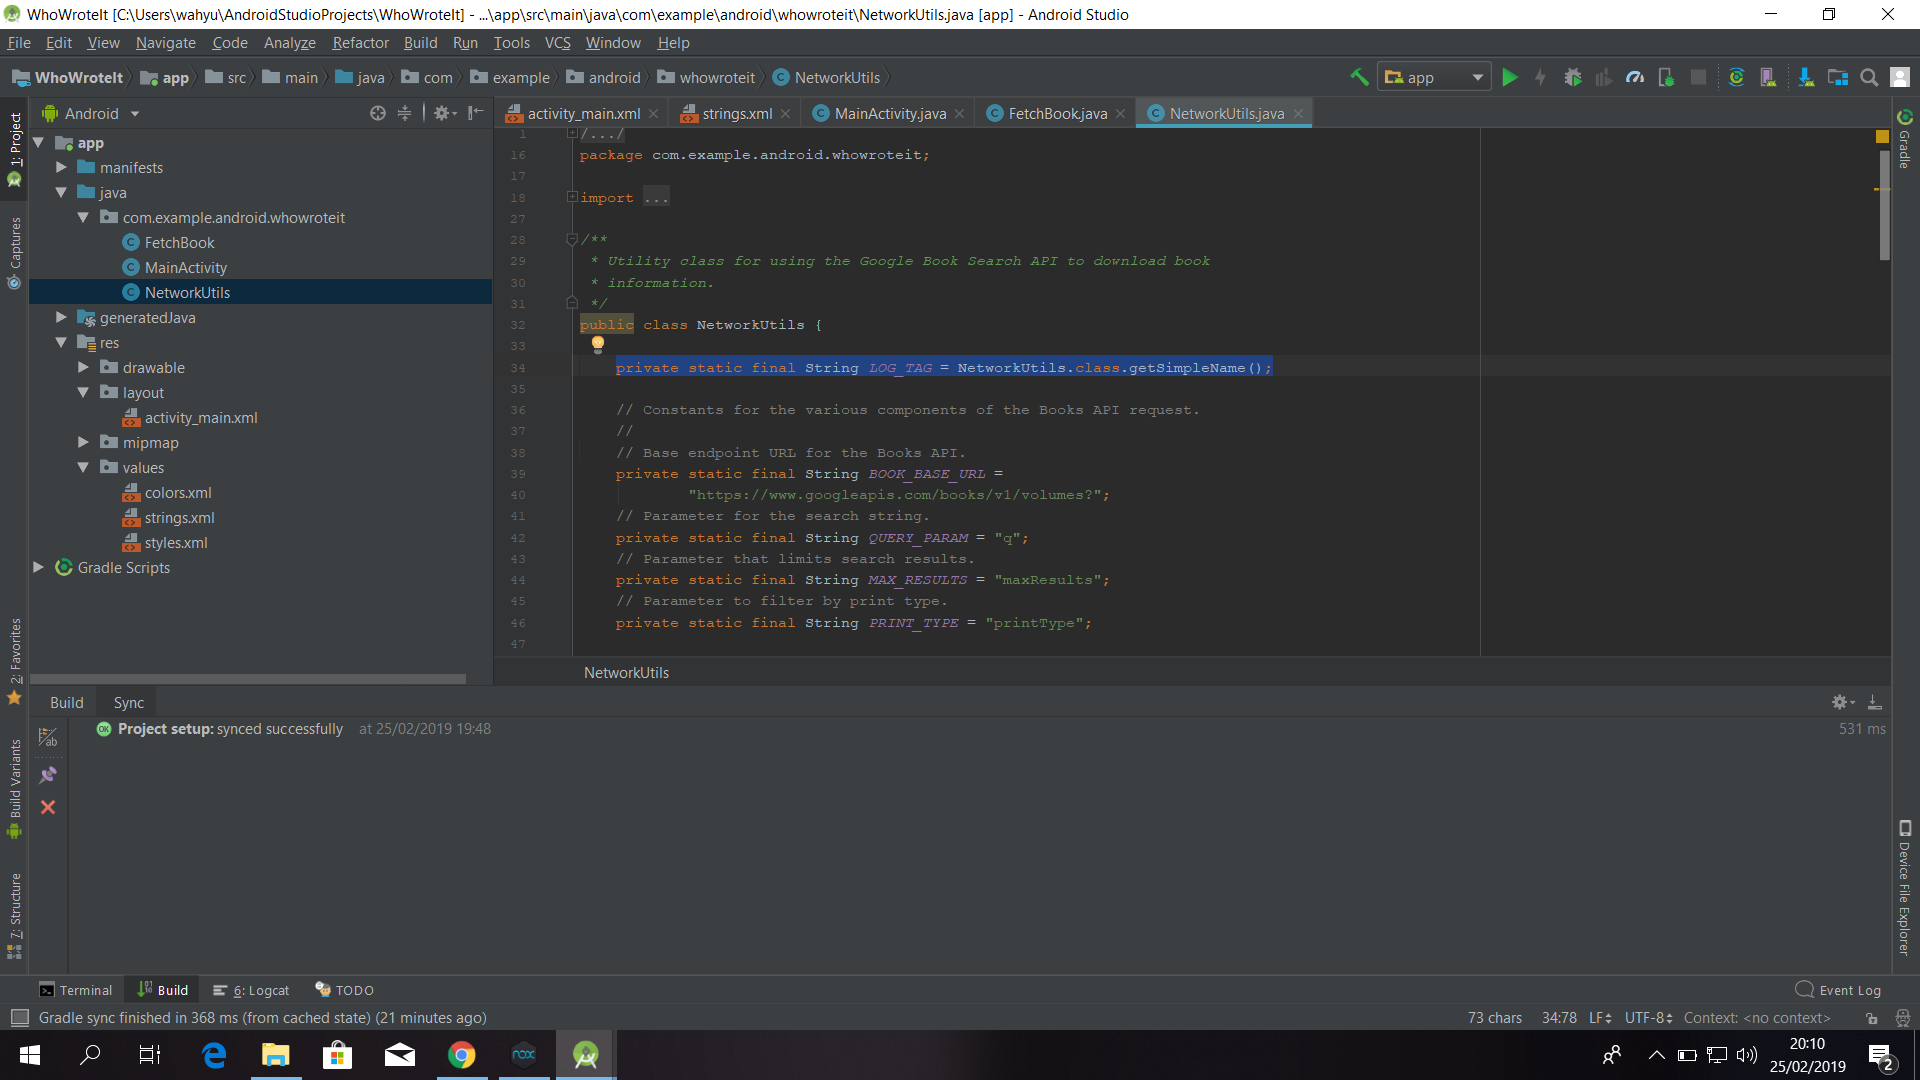The width and height of the screenshot is (1920, 1080).
Task: Open the AVD Manager icon
Action: tap(1768, 78)
